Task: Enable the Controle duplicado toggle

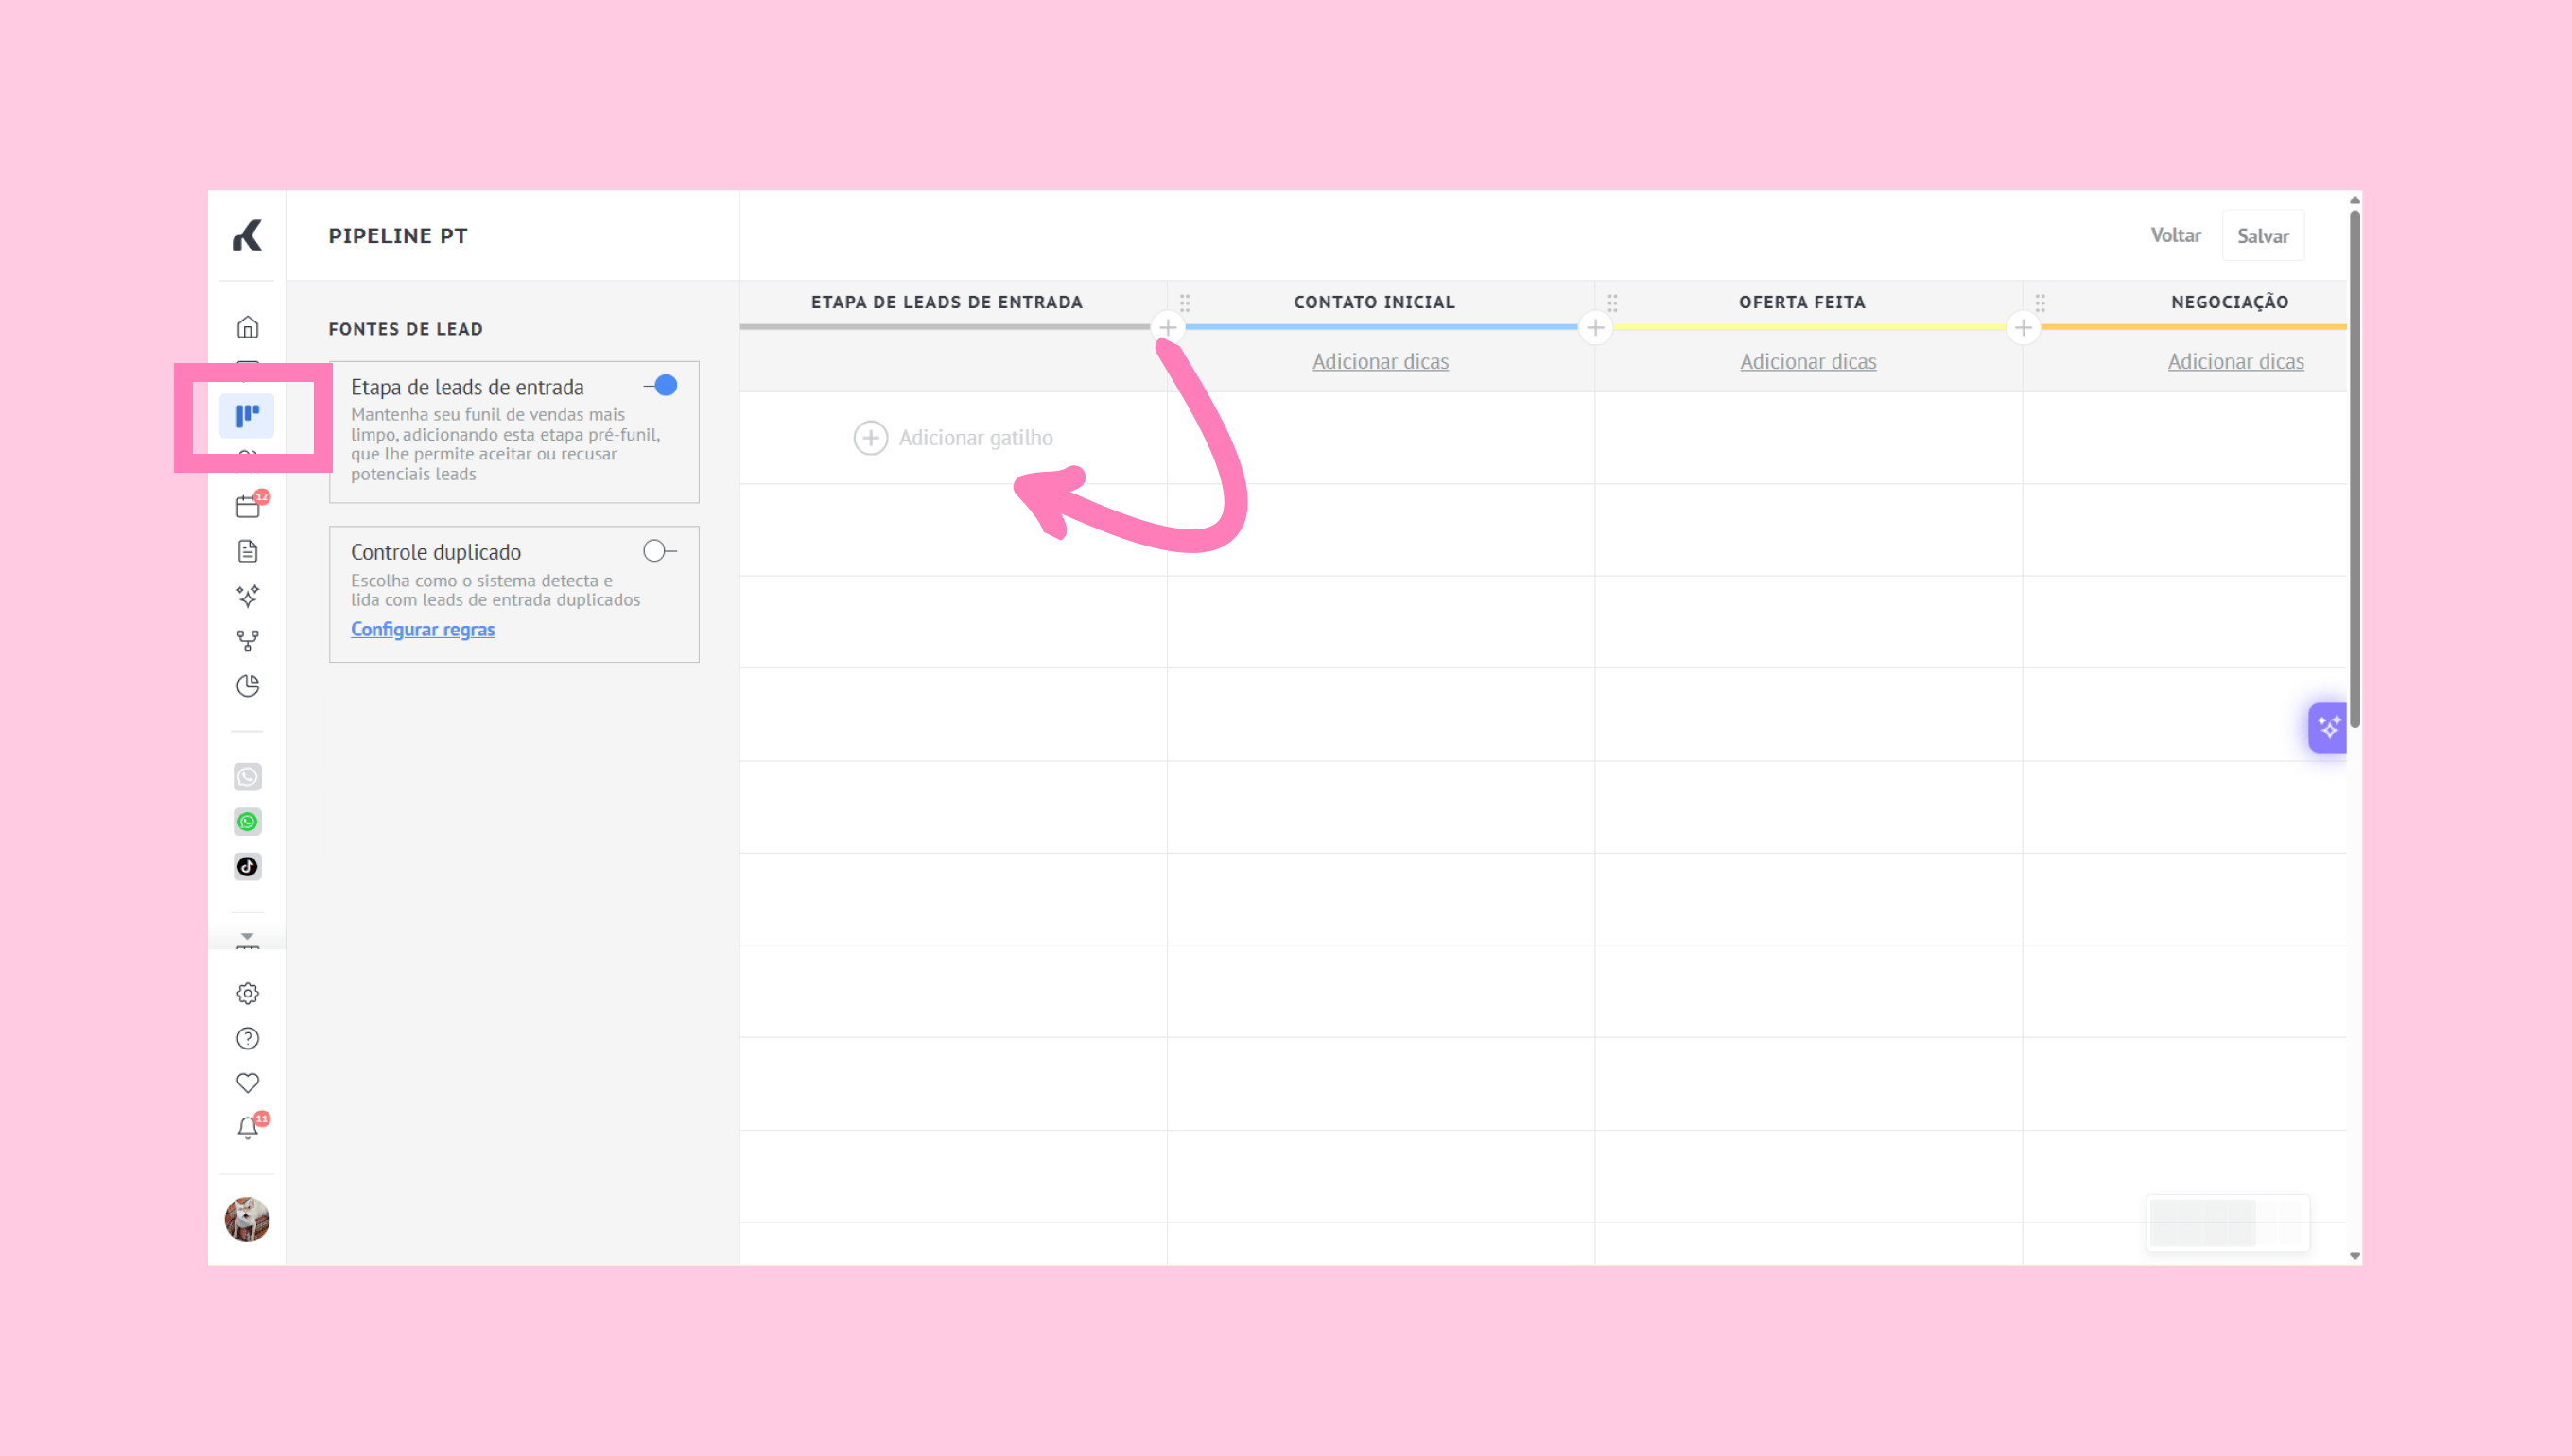Action: [x=658, y=551]
